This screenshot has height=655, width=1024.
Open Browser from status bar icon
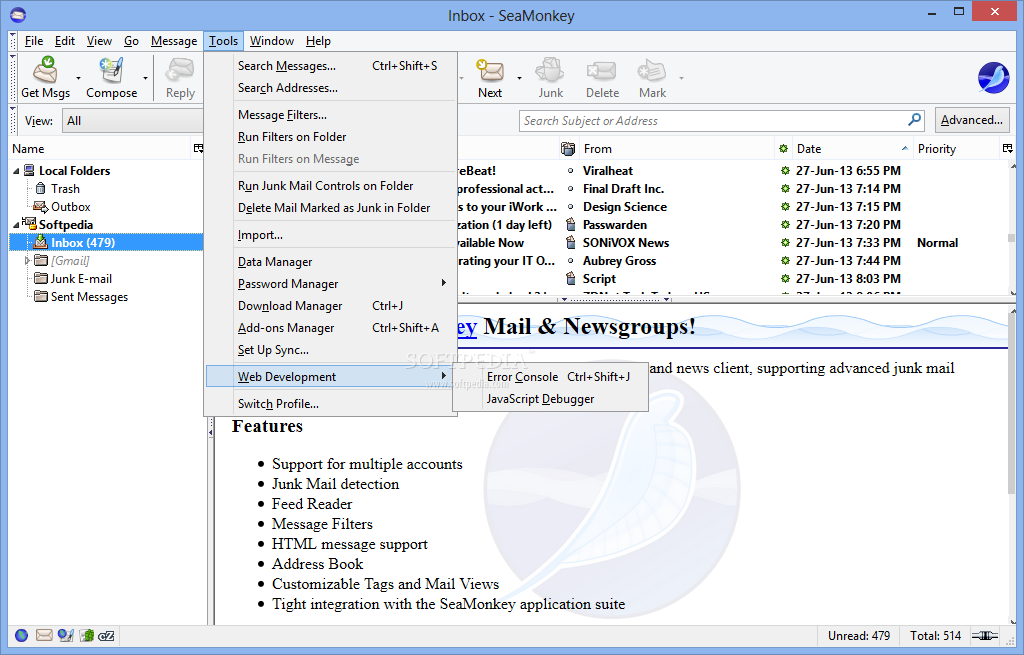tap(22, 635)
